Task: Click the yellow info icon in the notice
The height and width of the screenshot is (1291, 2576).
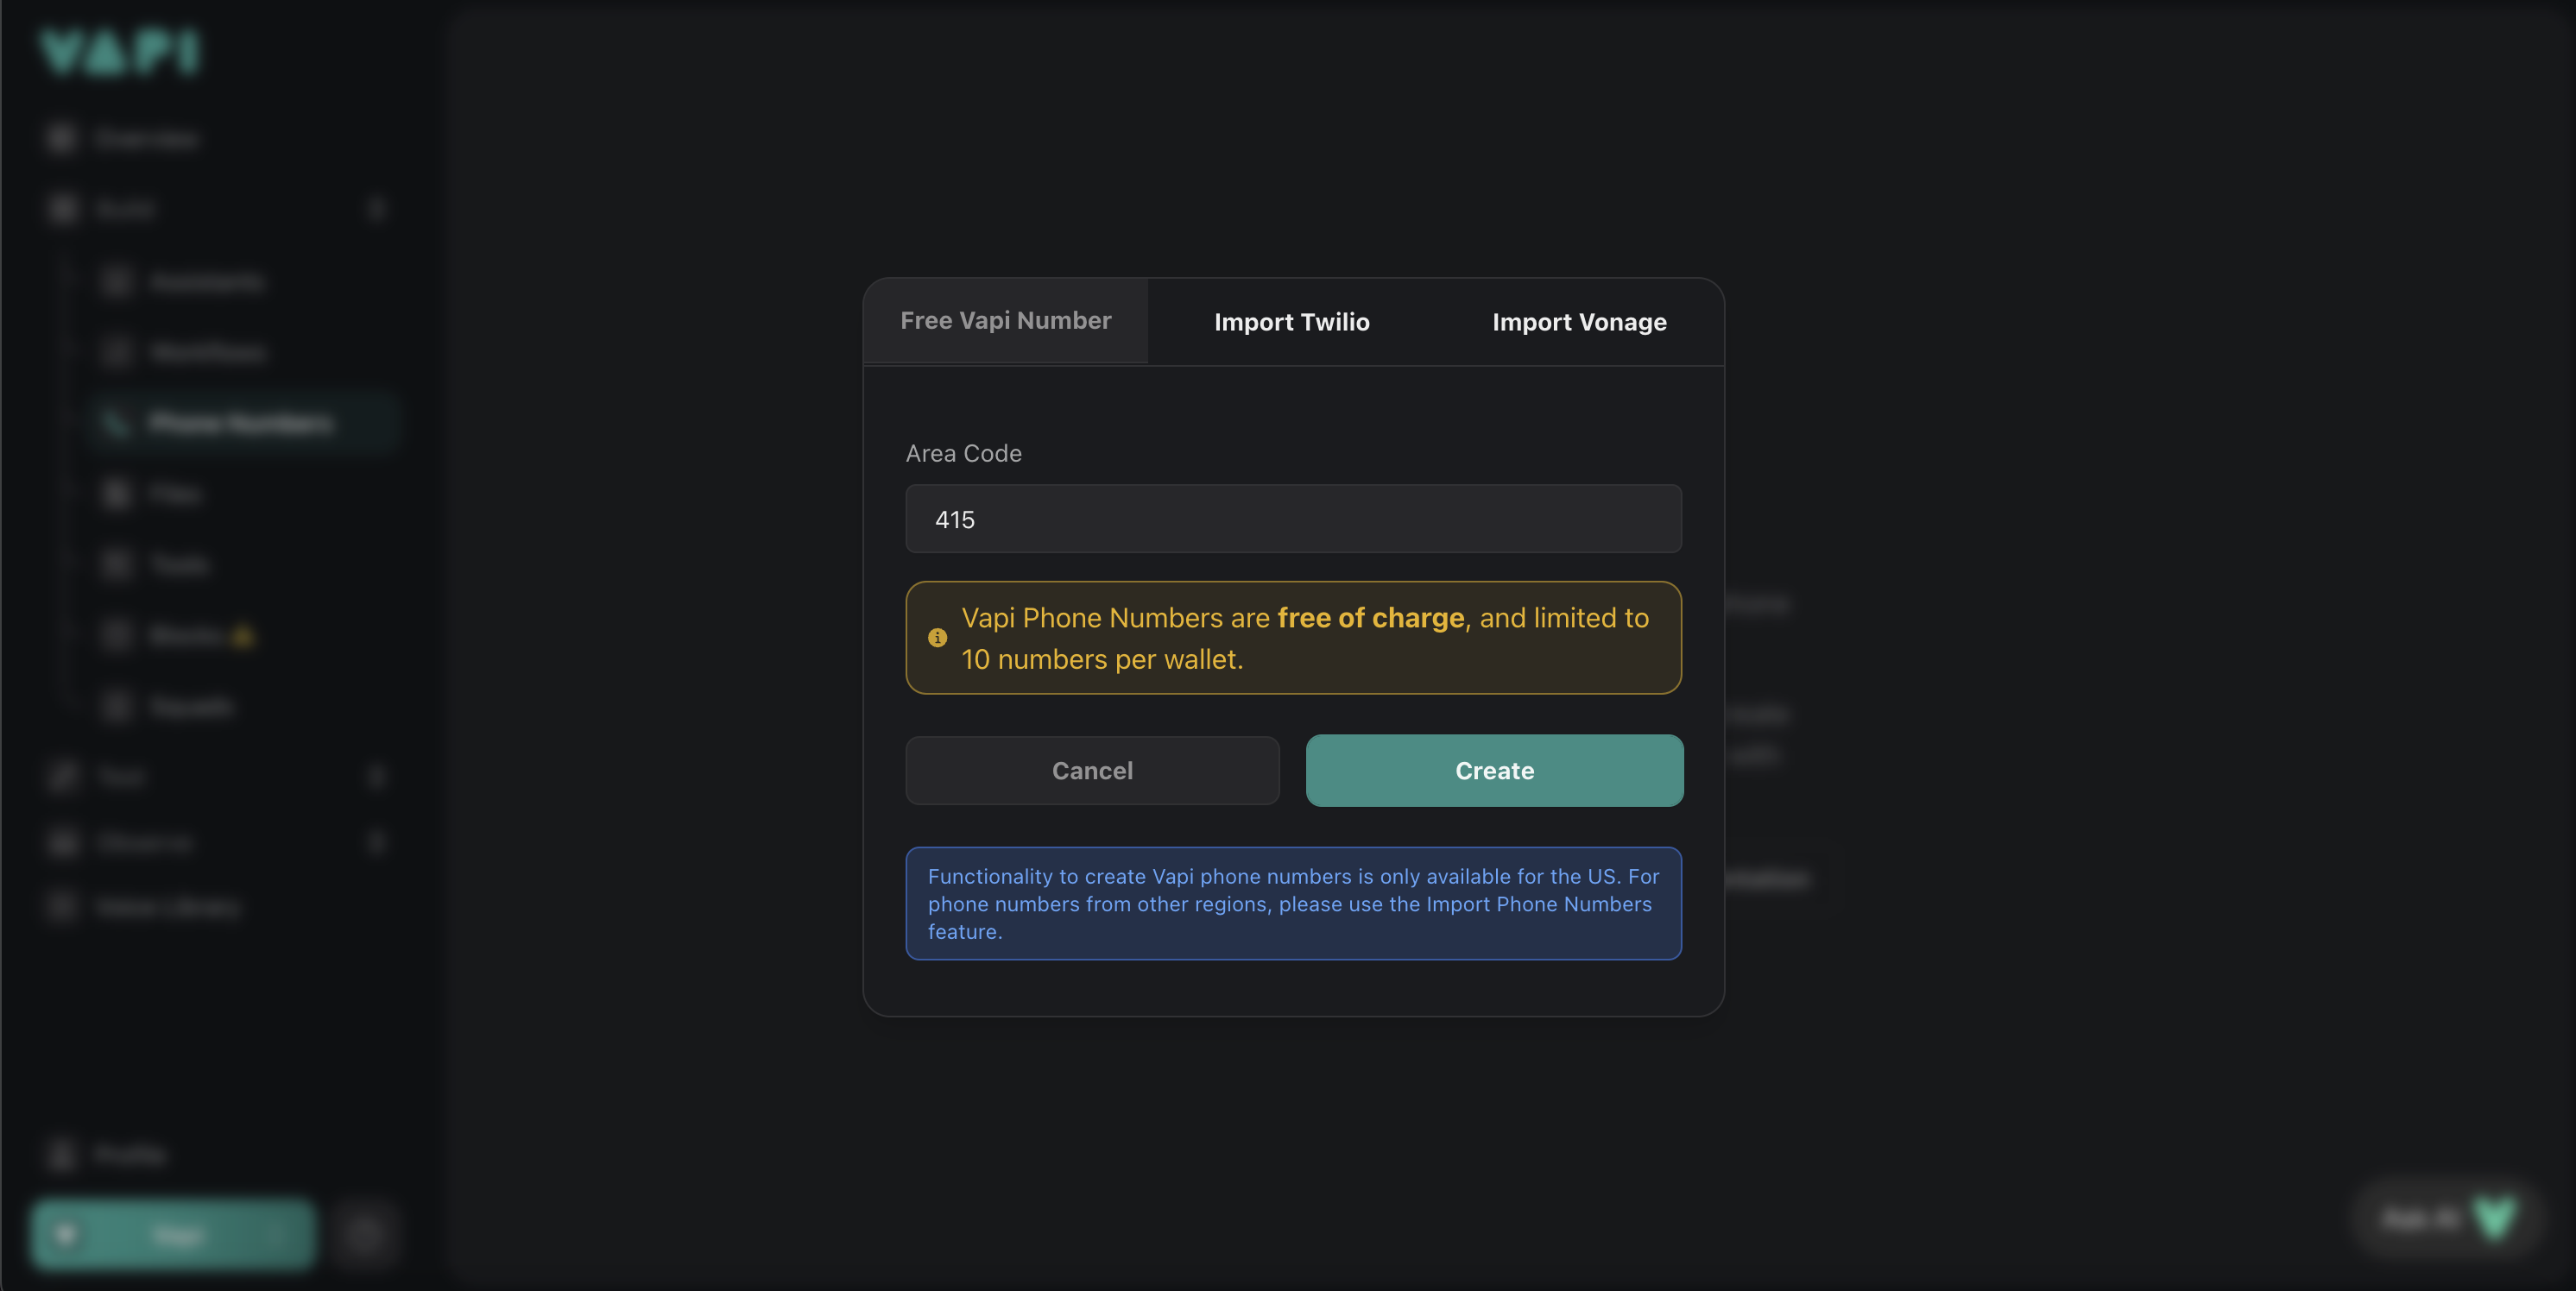Action: (937, 638)
